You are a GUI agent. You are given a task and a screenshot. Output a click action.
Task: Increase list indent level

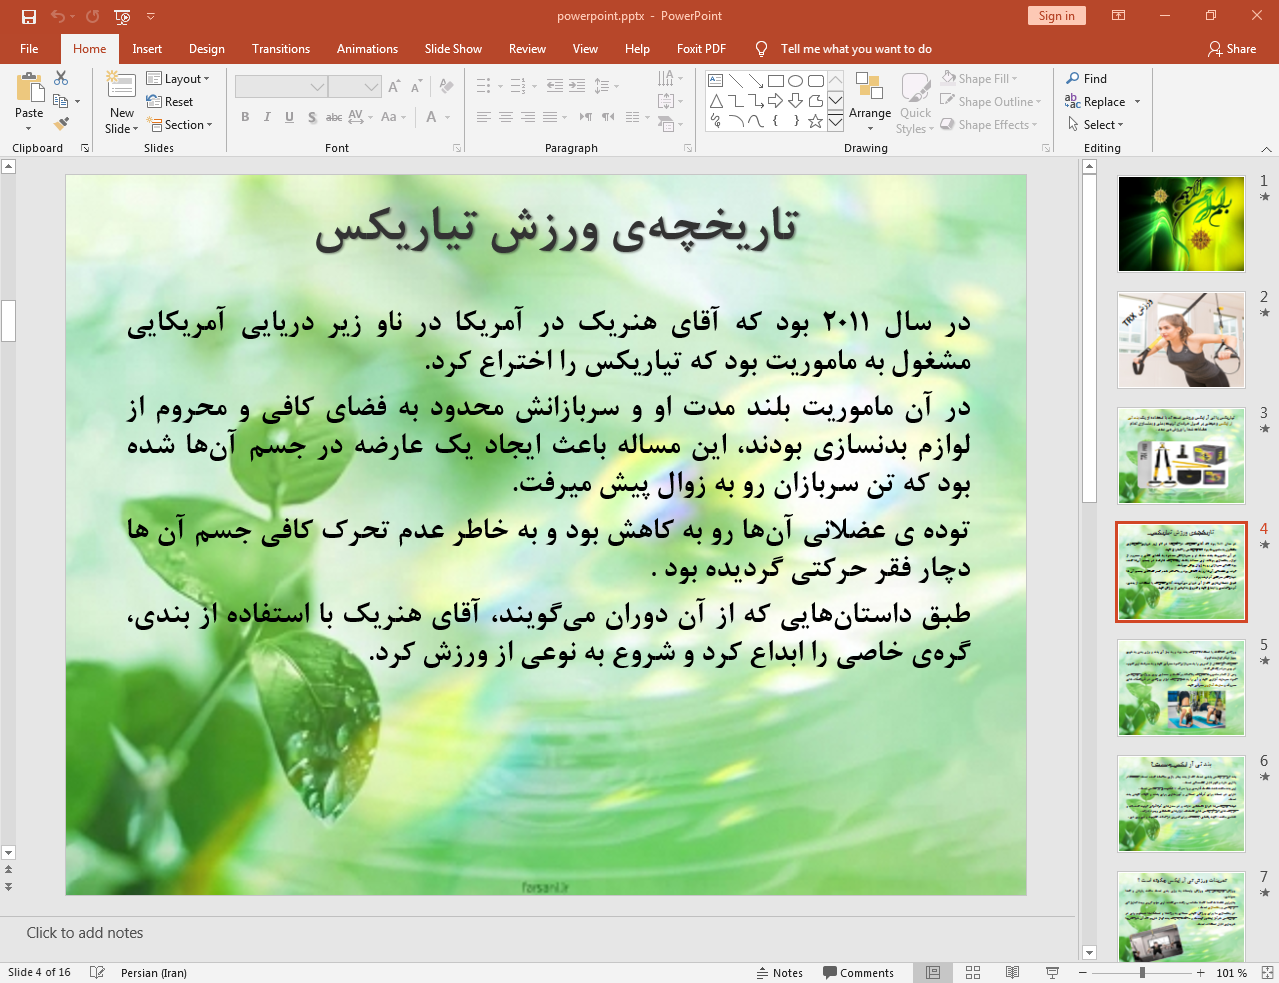click(577, 86)
